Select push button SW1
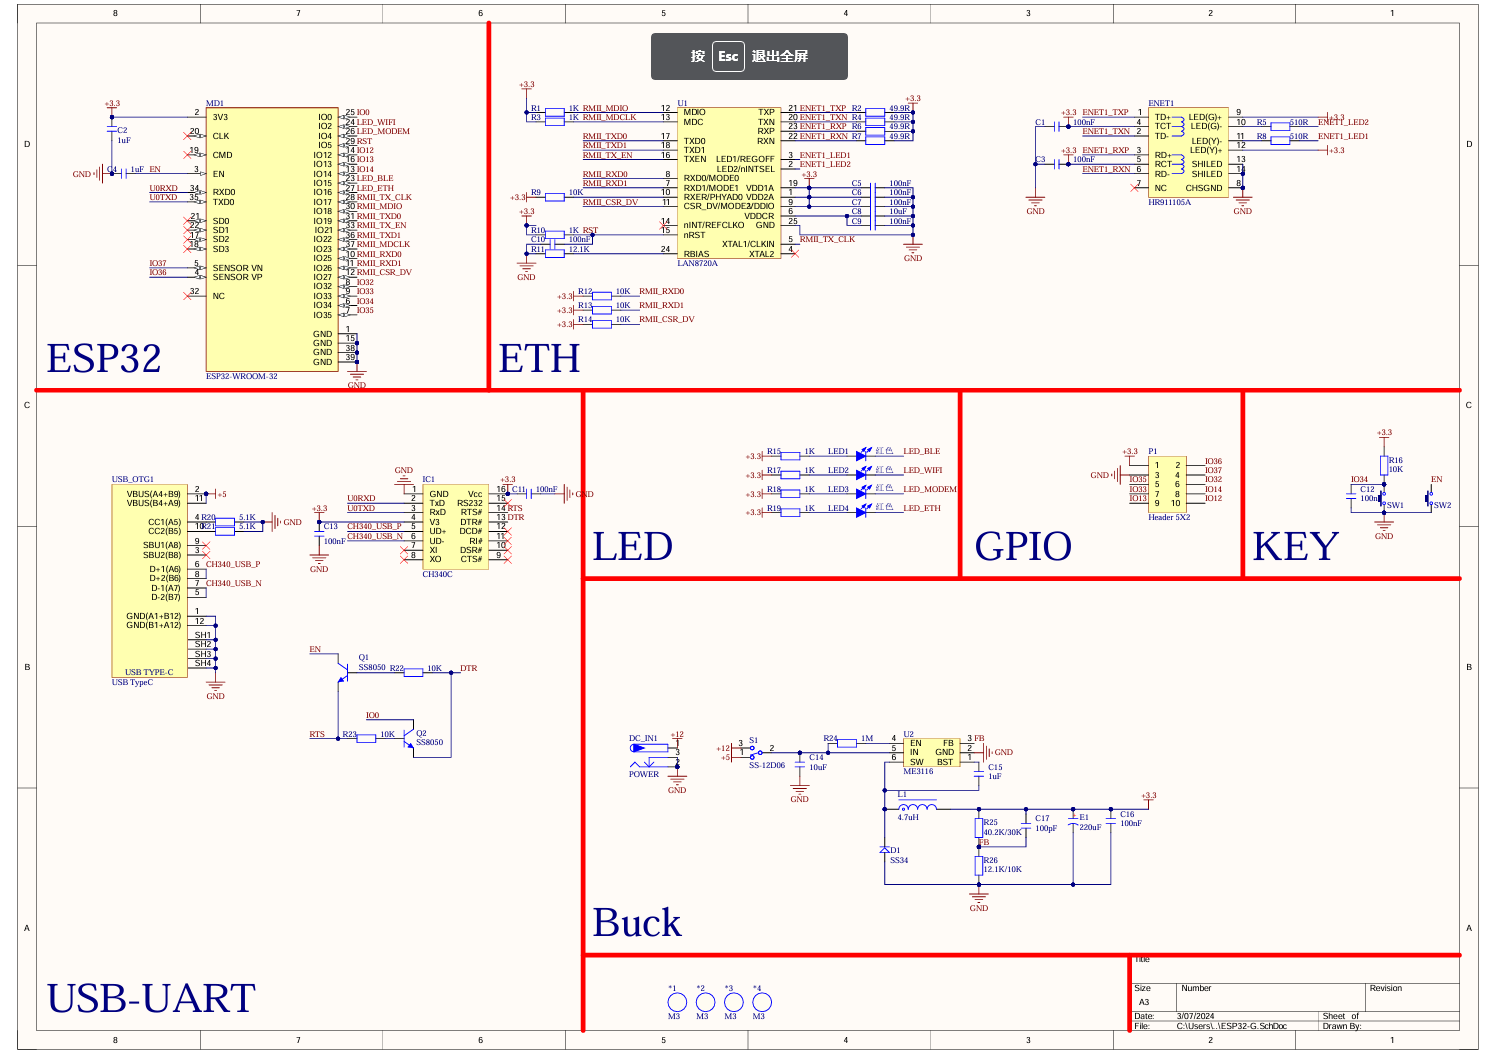This screenshot has height=1057, width=1488. coord(1383,498)
